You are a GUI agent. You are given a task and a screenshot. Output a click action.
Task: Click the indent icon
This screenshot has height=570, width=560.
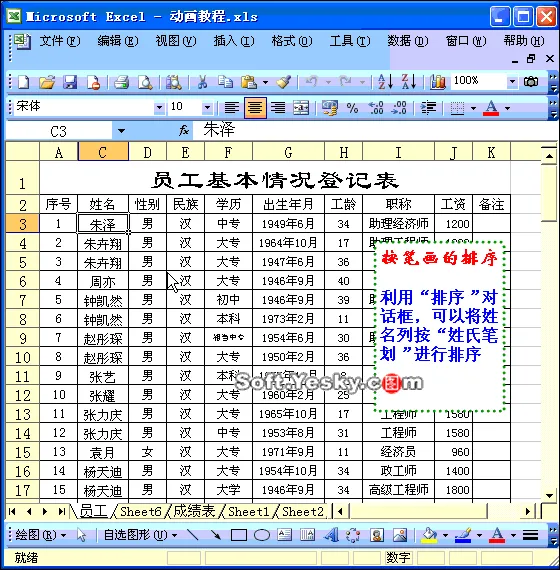coord(428,108)
